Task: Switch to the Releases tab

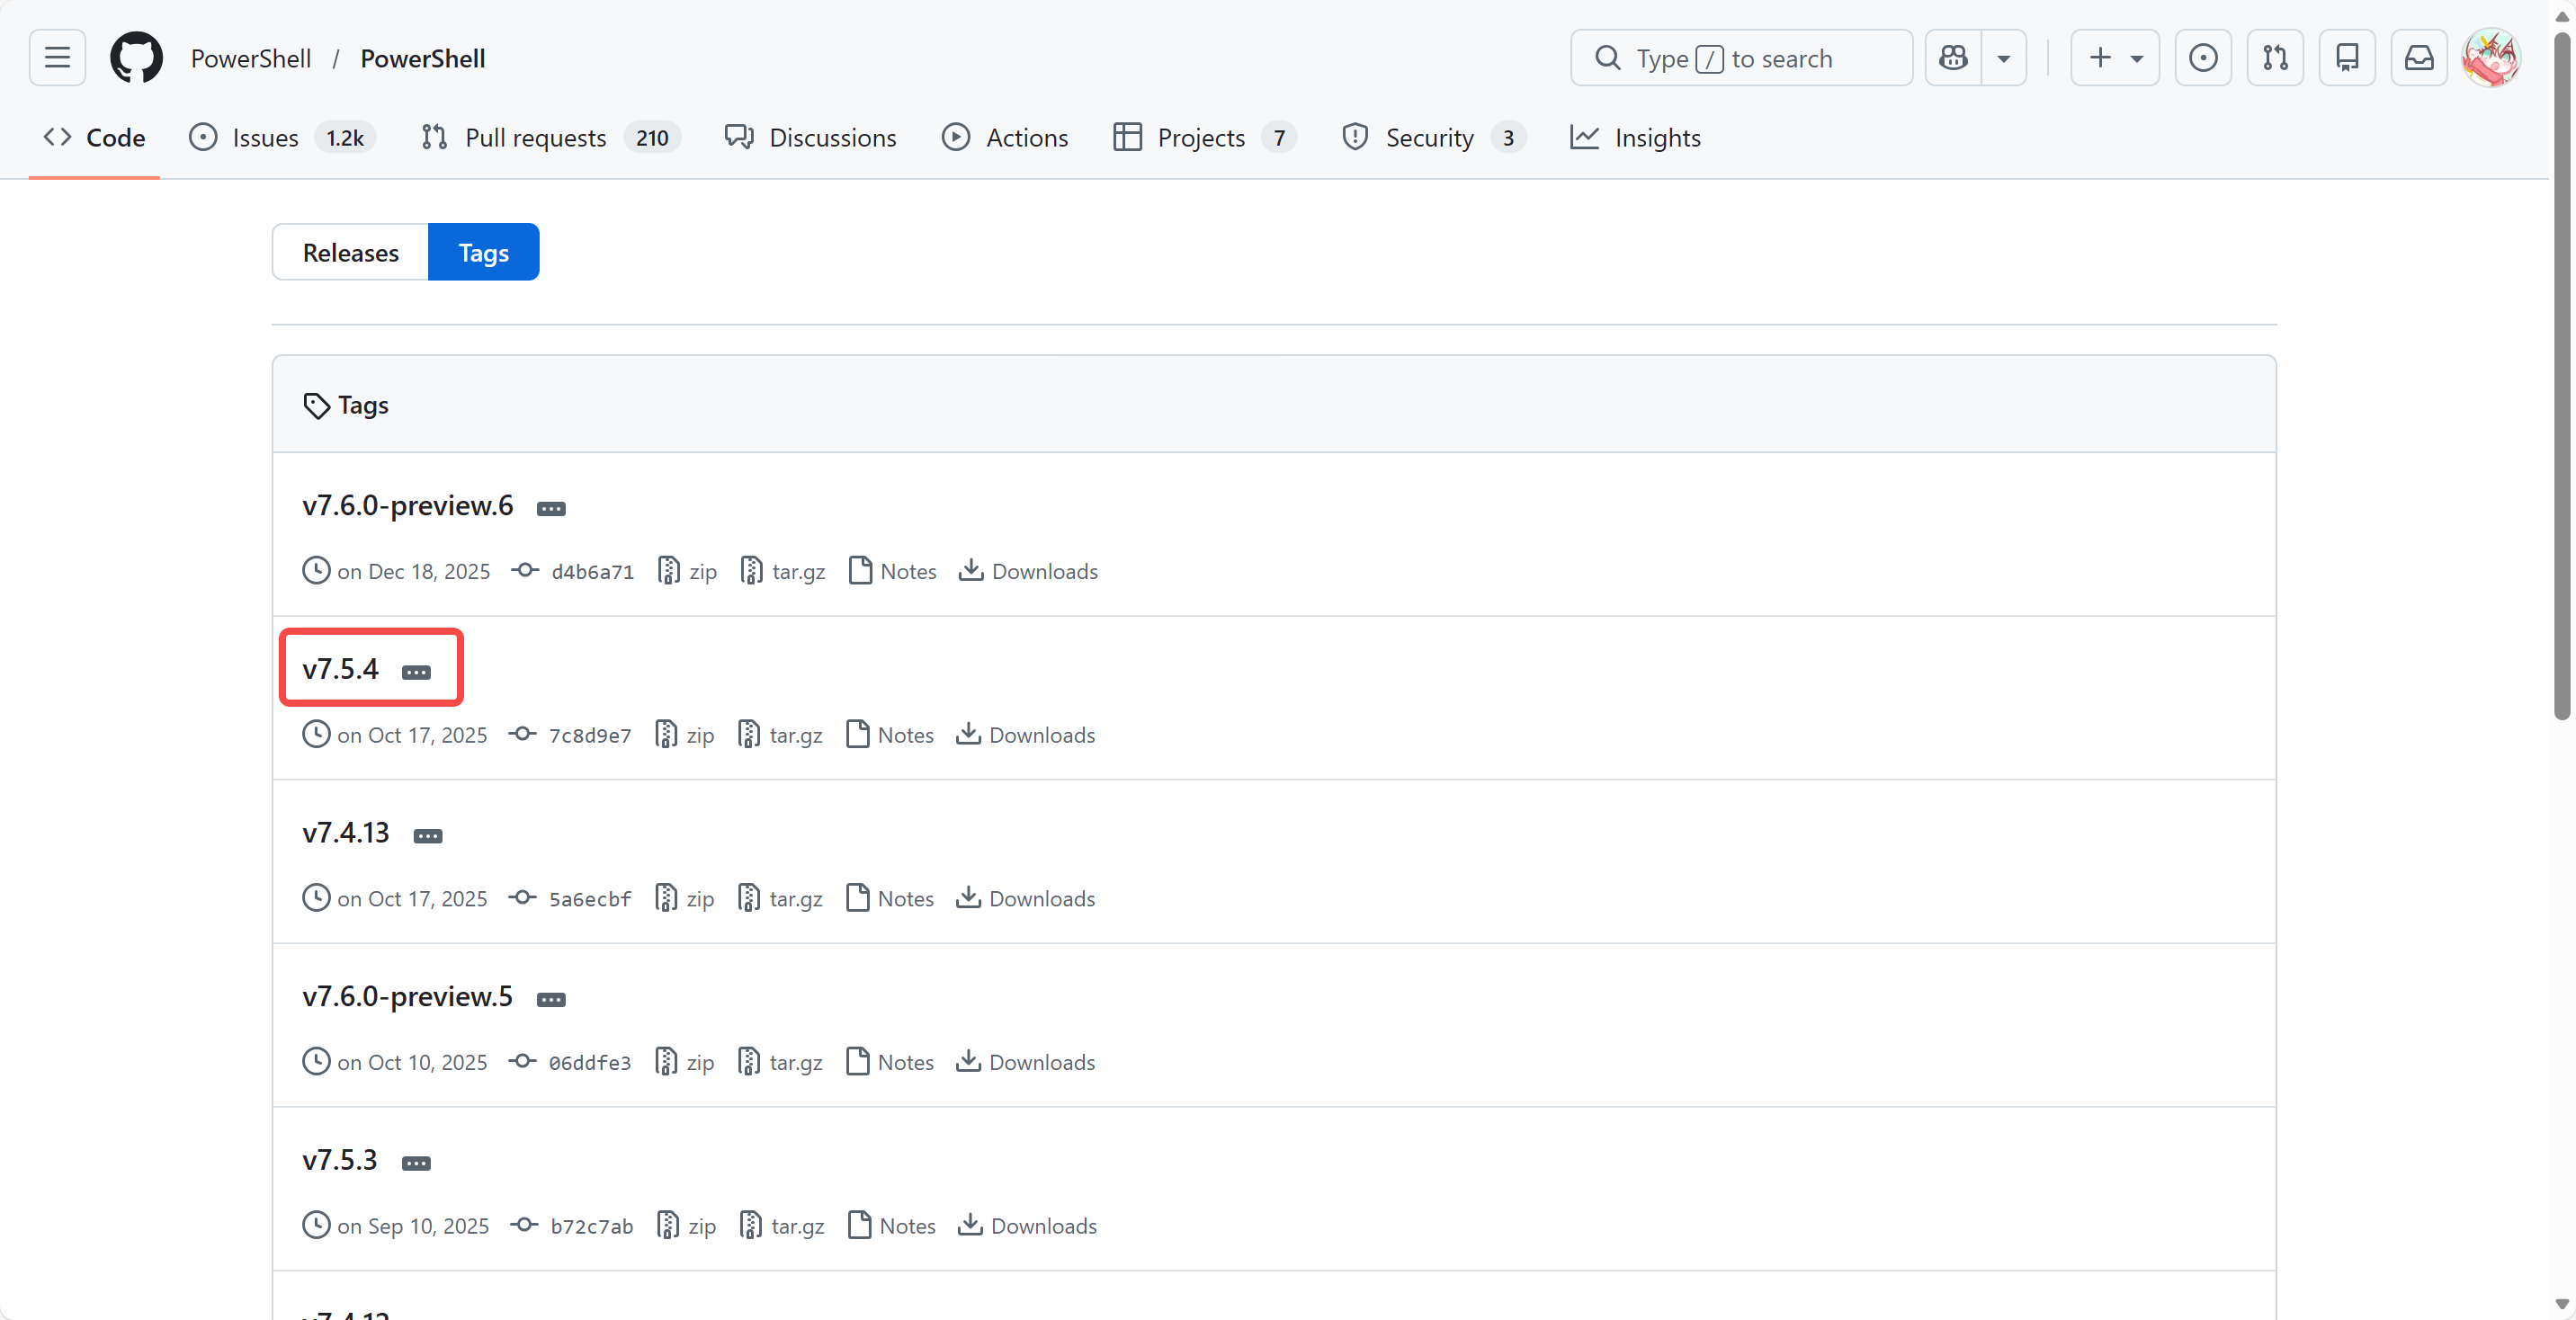Action: [350, 252]
